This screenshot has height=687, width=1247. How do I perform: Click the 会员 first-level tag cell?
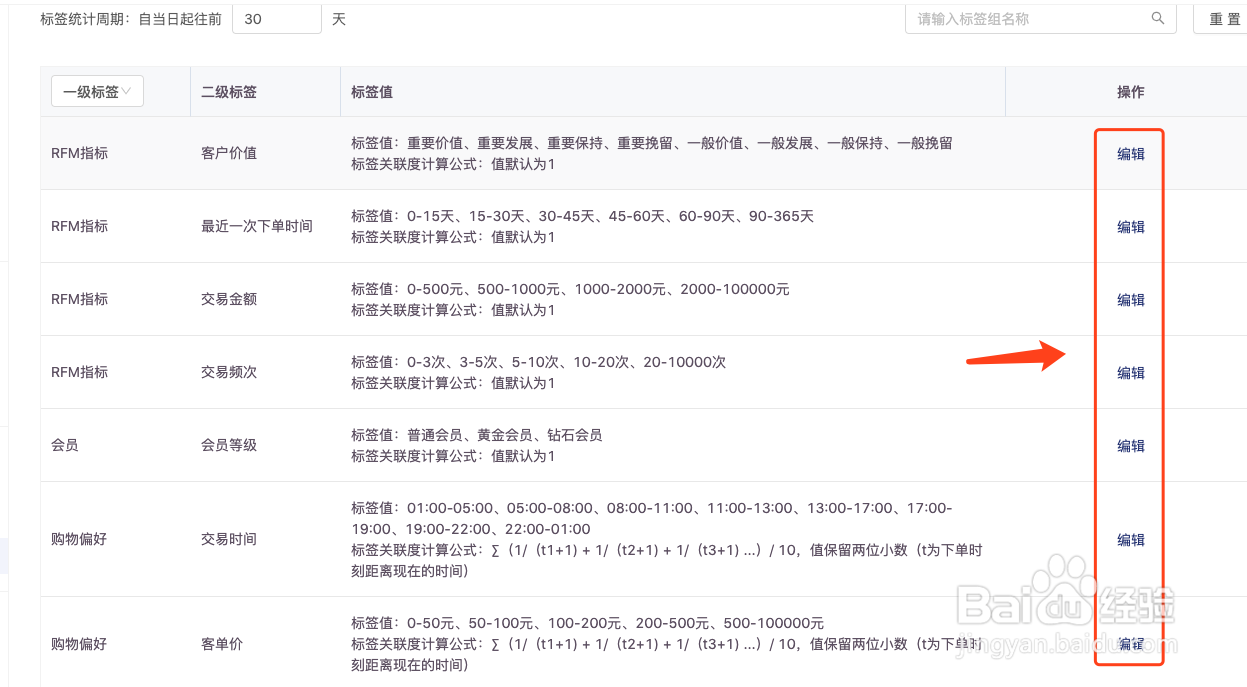click(x=64, y=445)
